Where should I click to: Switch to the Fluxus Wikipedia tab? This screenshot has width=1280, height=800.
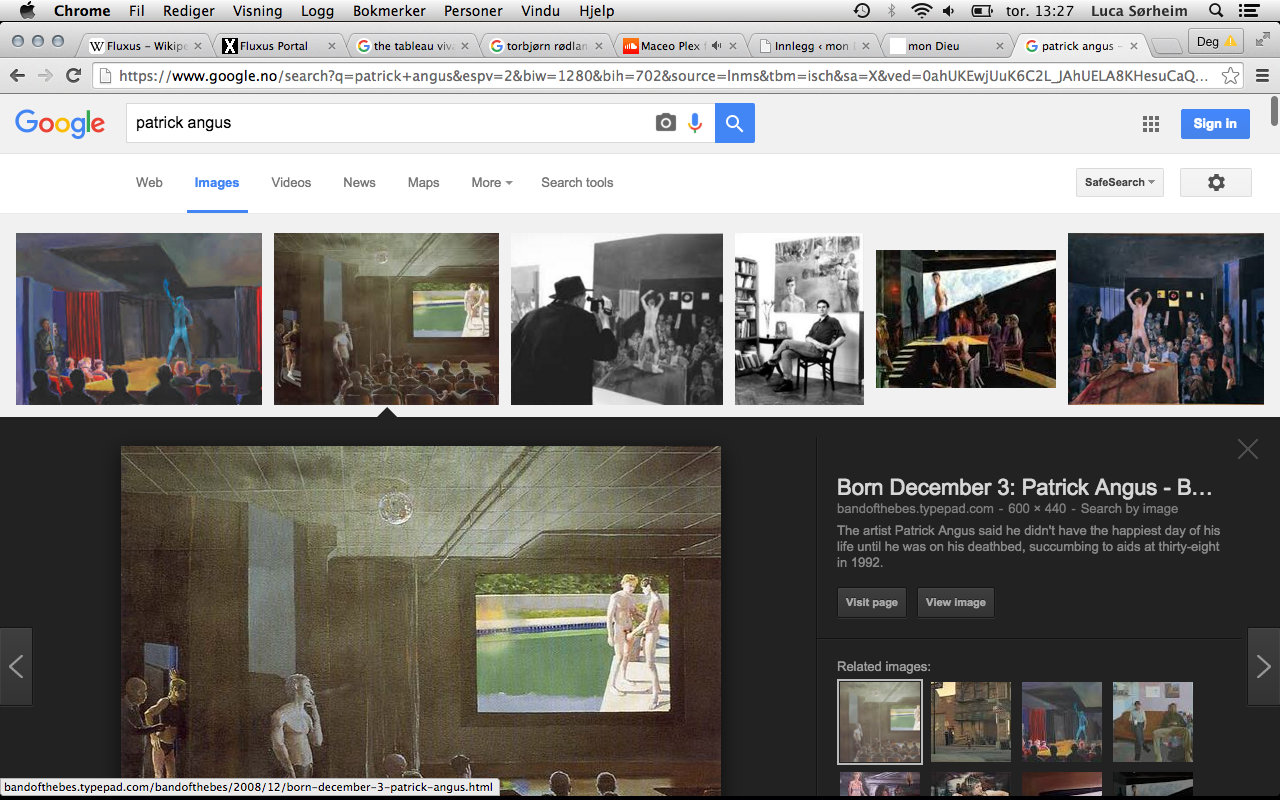tap(145, 46)
